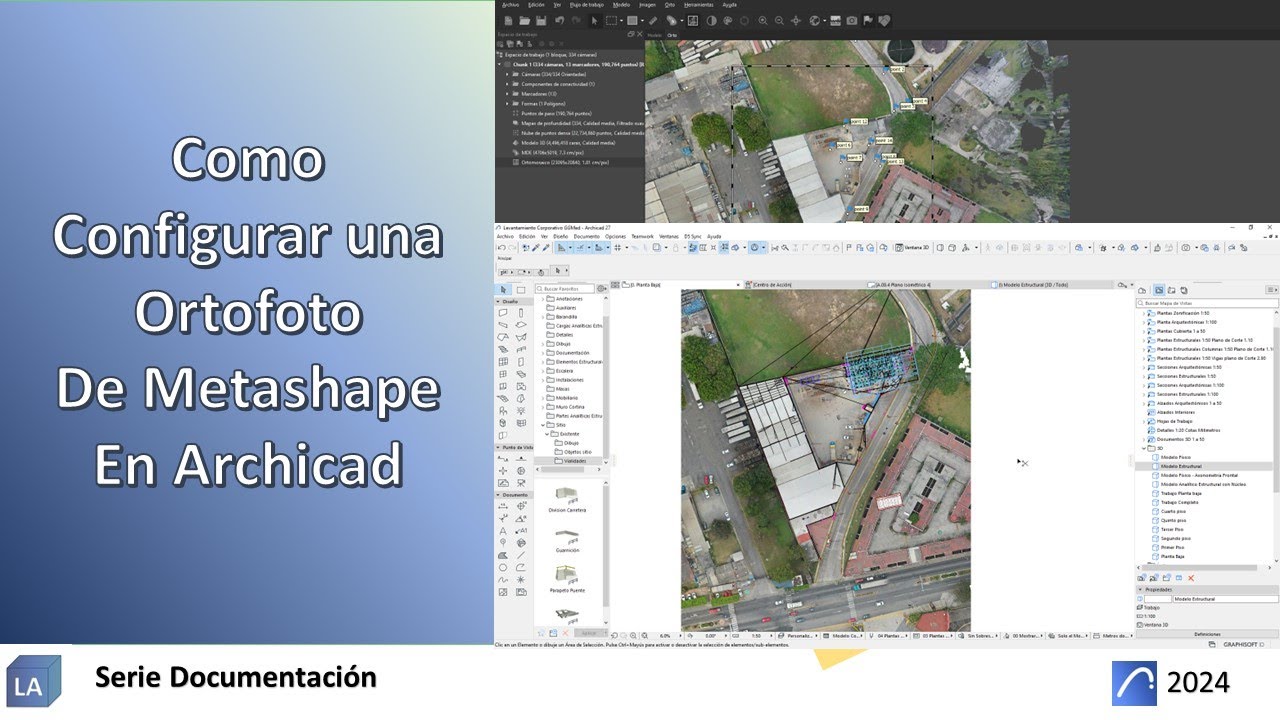This screenshot has width=1280, height=720.
Task: Open Teamwork menu in Archicad
Action: coord(641,236)
